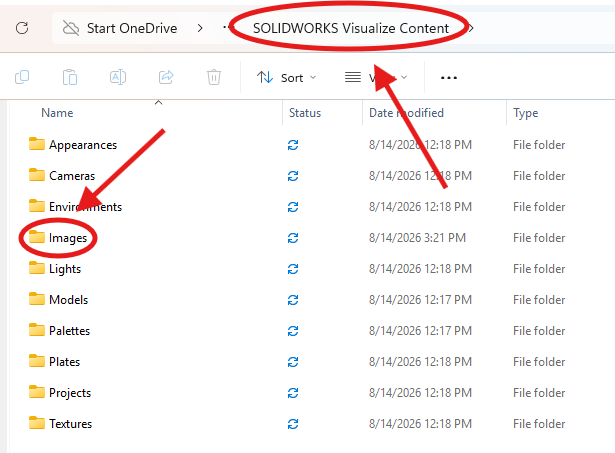Click sync status icon for Palettes
Viewport: 615px width, 453px height.
click(293, 331)
